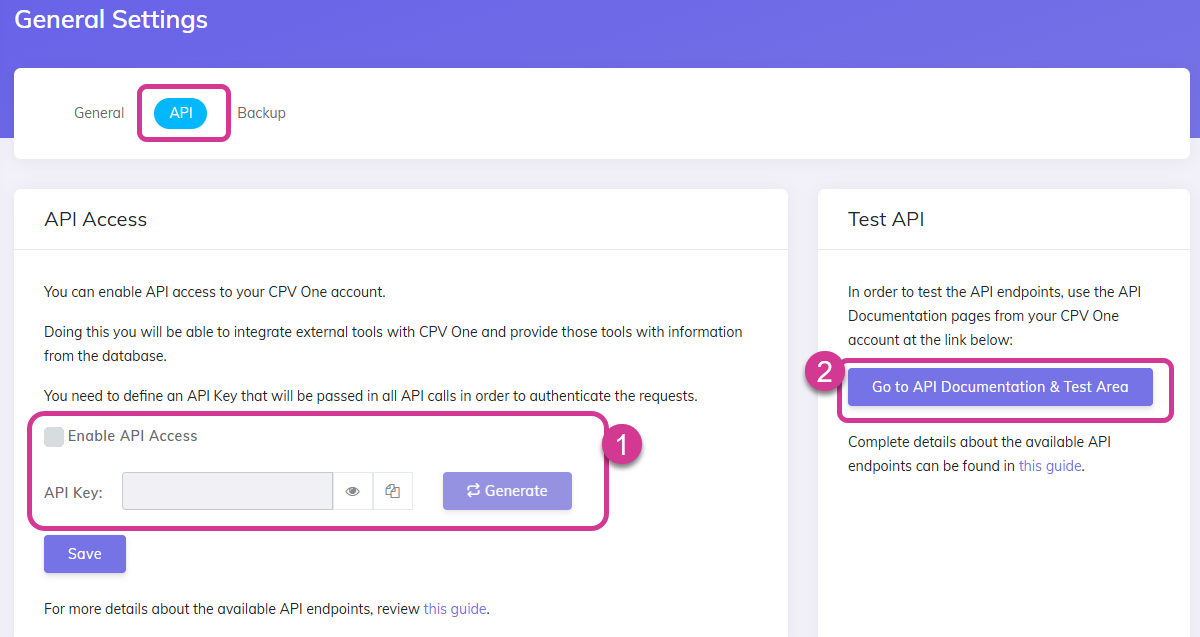
Task: Click inside the empty API Key field
Action: point(227,490)
